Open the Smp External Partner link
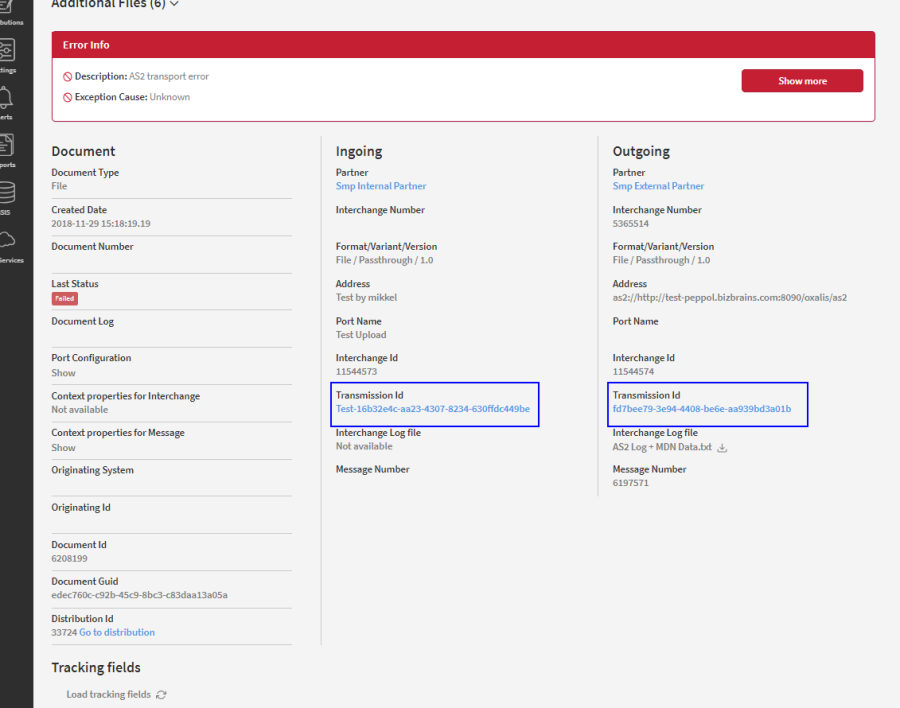Viewport: 900px width, 708px height. point(658,186)
